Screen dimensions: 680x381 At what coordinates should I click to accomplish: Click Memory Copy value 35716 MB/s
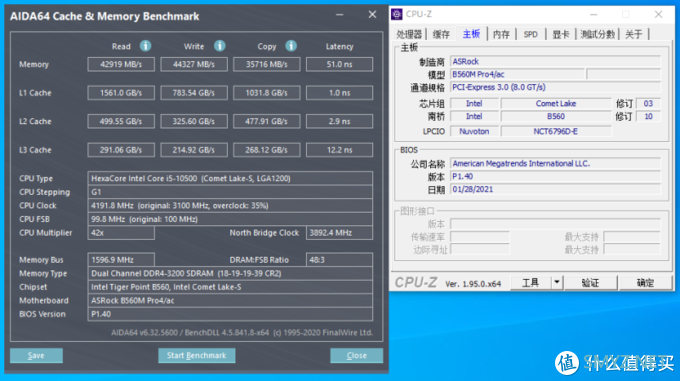click(x=267, y=64)
